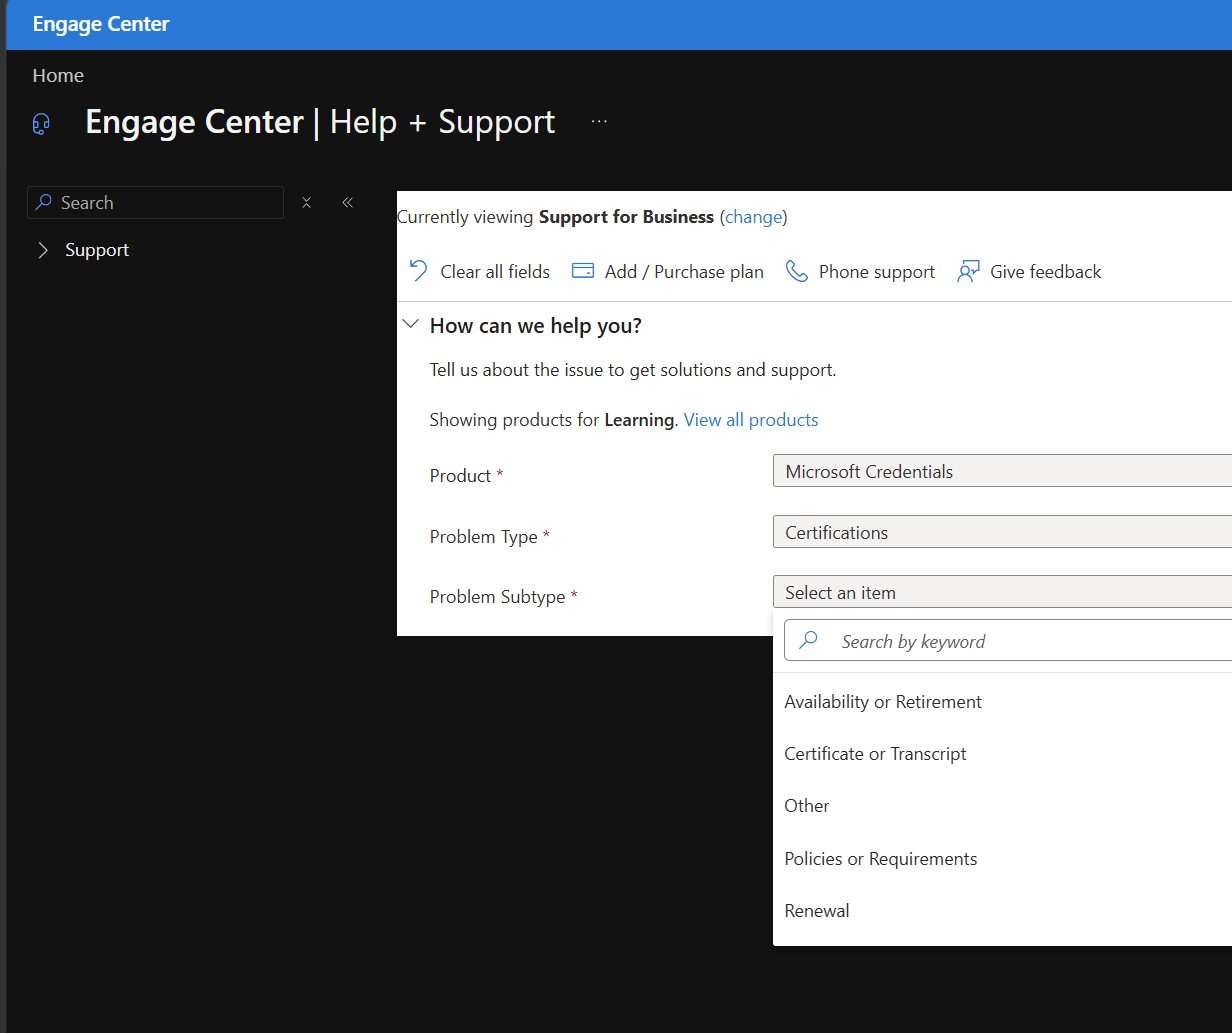Click the feedback person icon
This screenshot has height=1033, width=1232.
click(968, 271)
